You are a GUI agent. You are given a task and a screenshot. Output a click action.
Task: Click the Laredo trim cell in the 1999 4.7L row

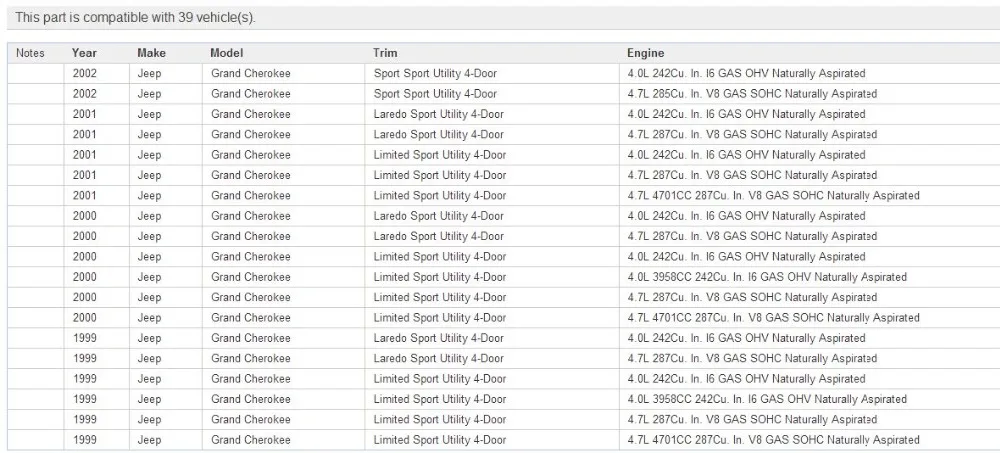[439, 359]
